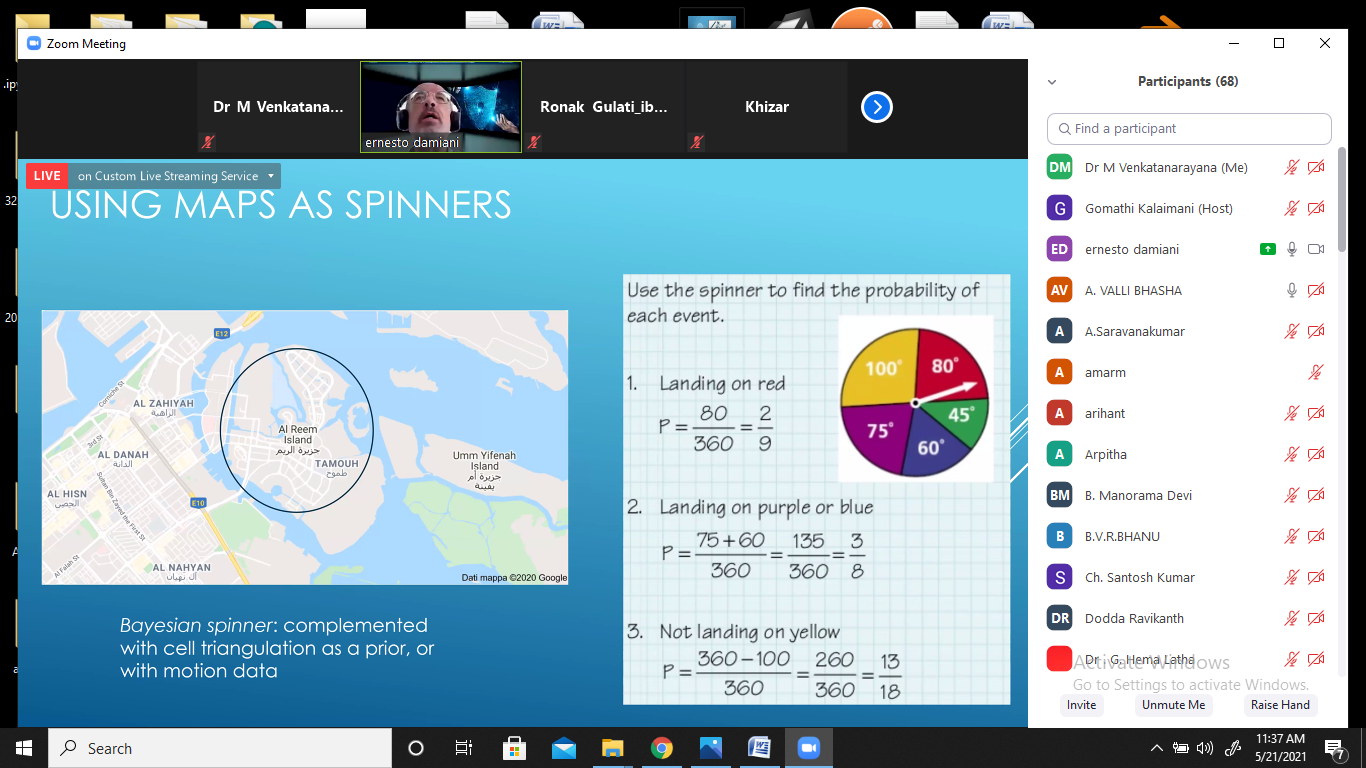Click the muted mic icon for Gomathi Kalaimani (Host)
The height and width of the screenshot is (768, 1366).
pyautogui.click(x=1292, y=209)
